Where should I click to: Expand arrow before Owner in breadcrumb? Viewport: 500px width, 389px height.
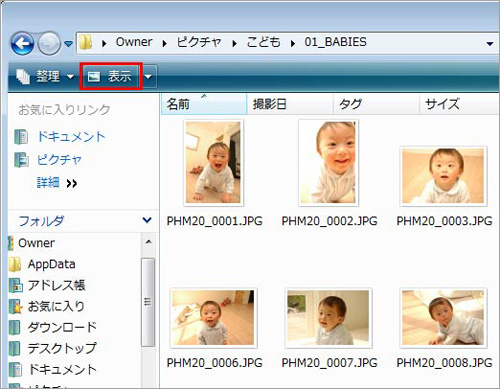coord(104,43)
